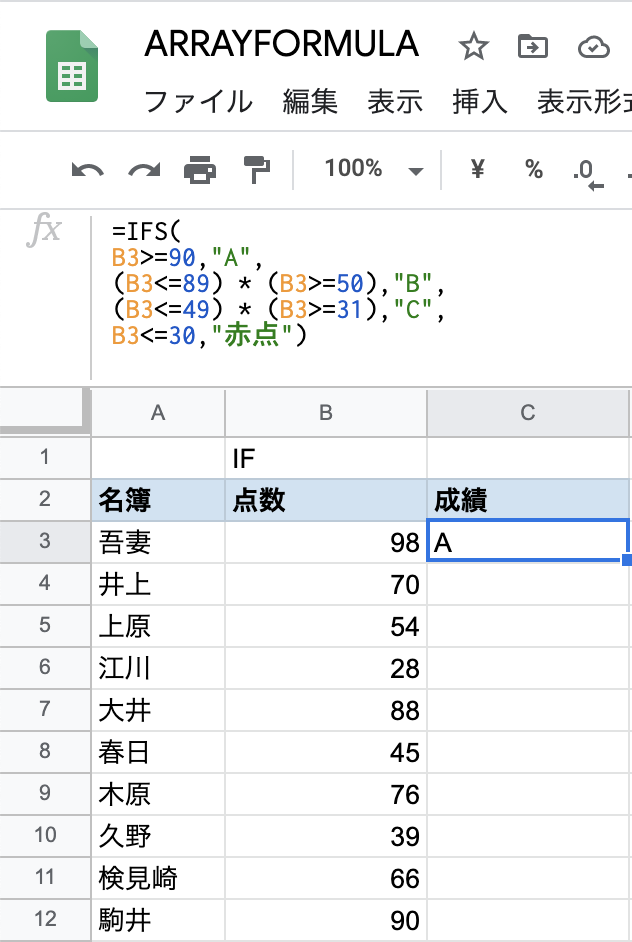Redo the last action
The image size is (632, 942).
point(144,170)
